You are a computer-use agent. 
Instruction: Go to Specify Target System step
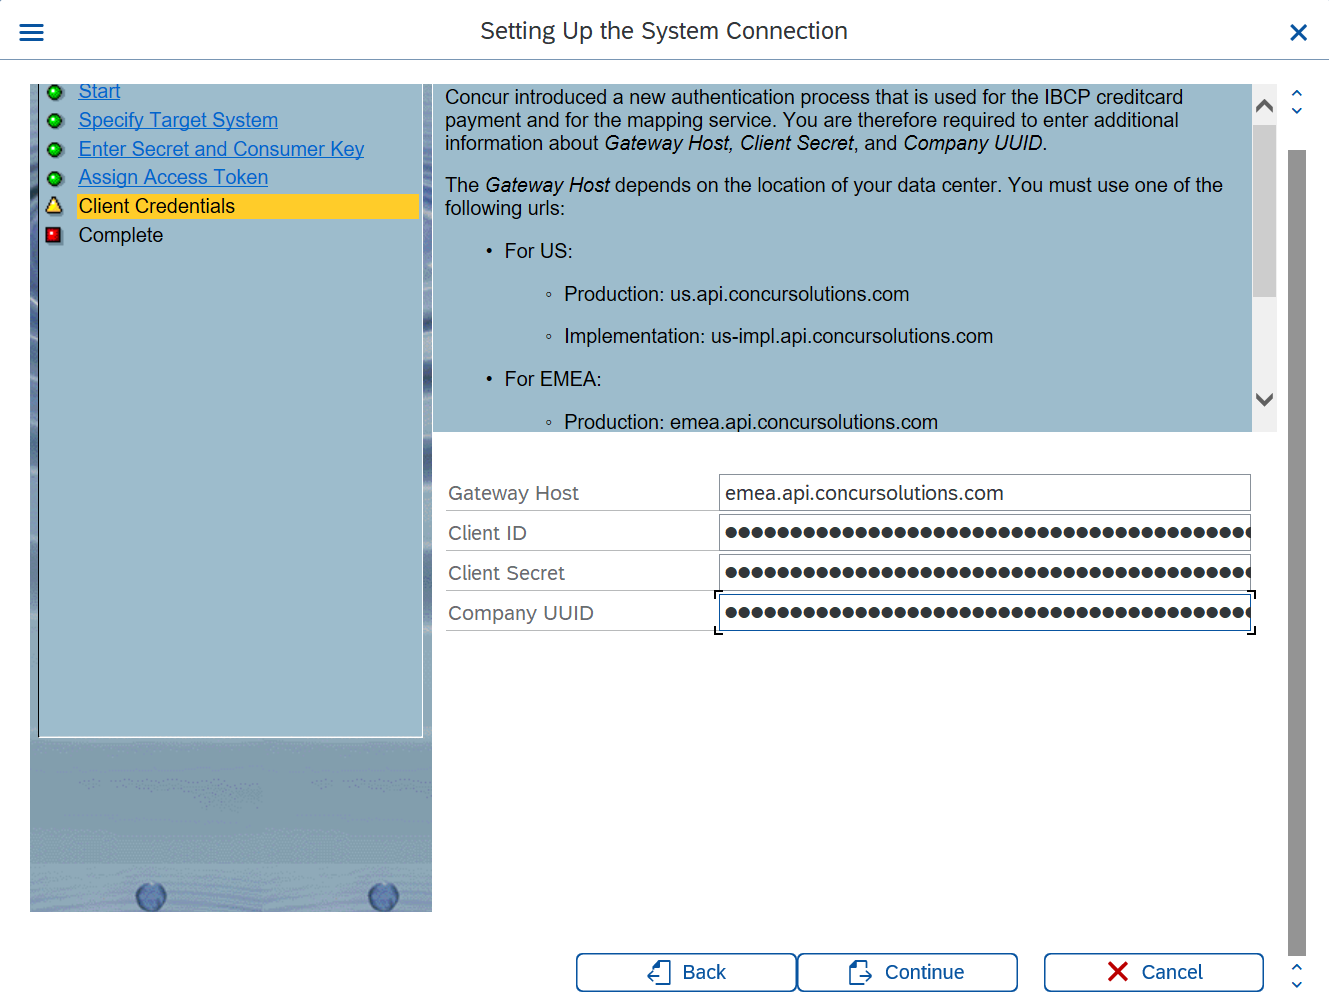pos(178,120)
